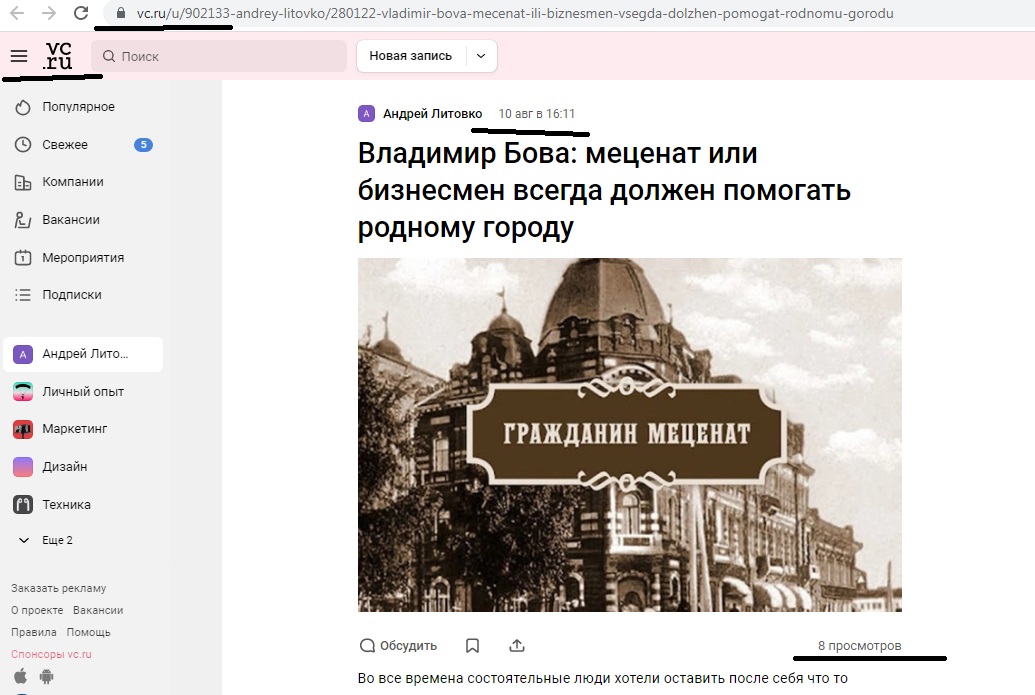This screenshot has width=1035, height=695.
Task: Click the share icon below the image
Action: 517,645
